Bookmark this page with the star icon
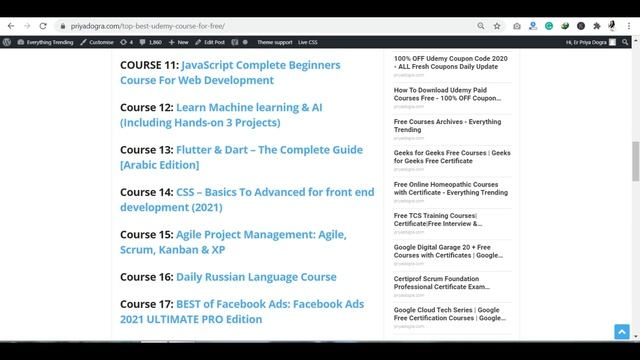640x360 pixels. point(497,26)
